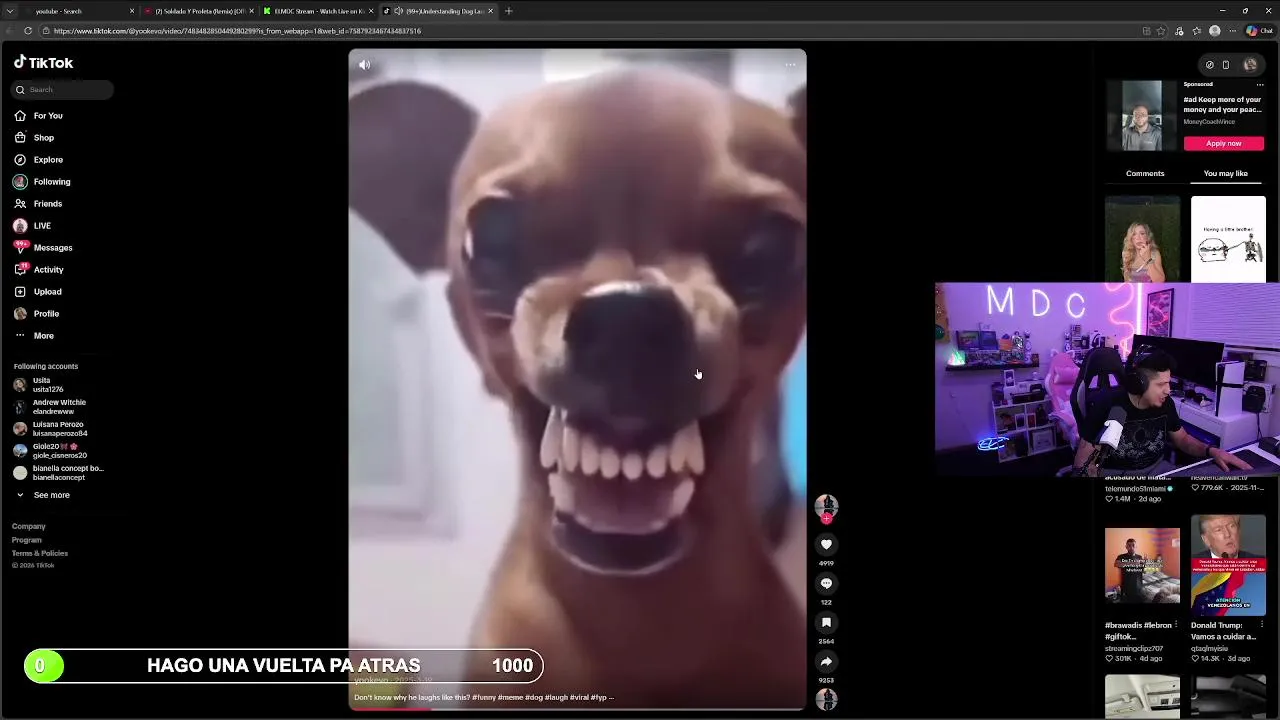Open the Giole20 account
The width and height of the screenshot is (1280, 720).
50,451
